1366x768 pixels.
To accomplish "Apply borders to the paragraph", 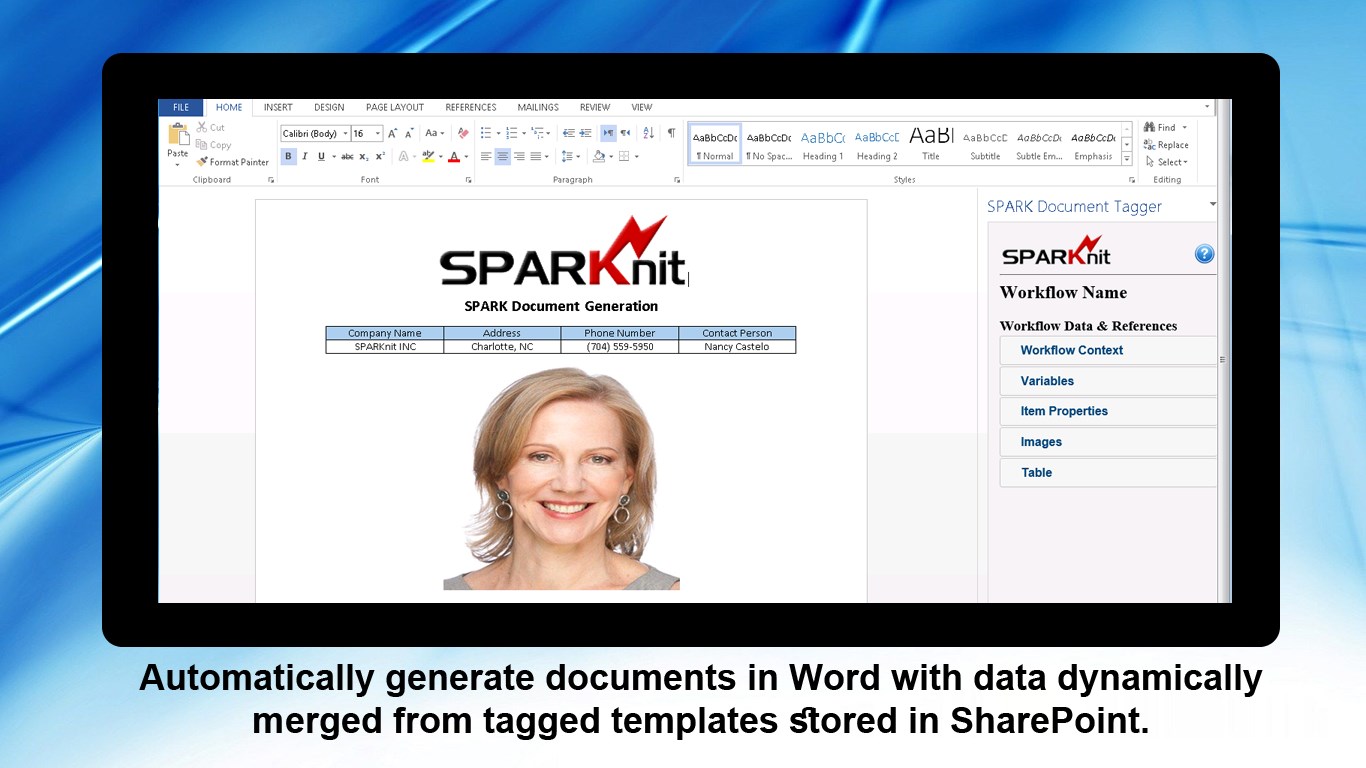I will point(624,157).
